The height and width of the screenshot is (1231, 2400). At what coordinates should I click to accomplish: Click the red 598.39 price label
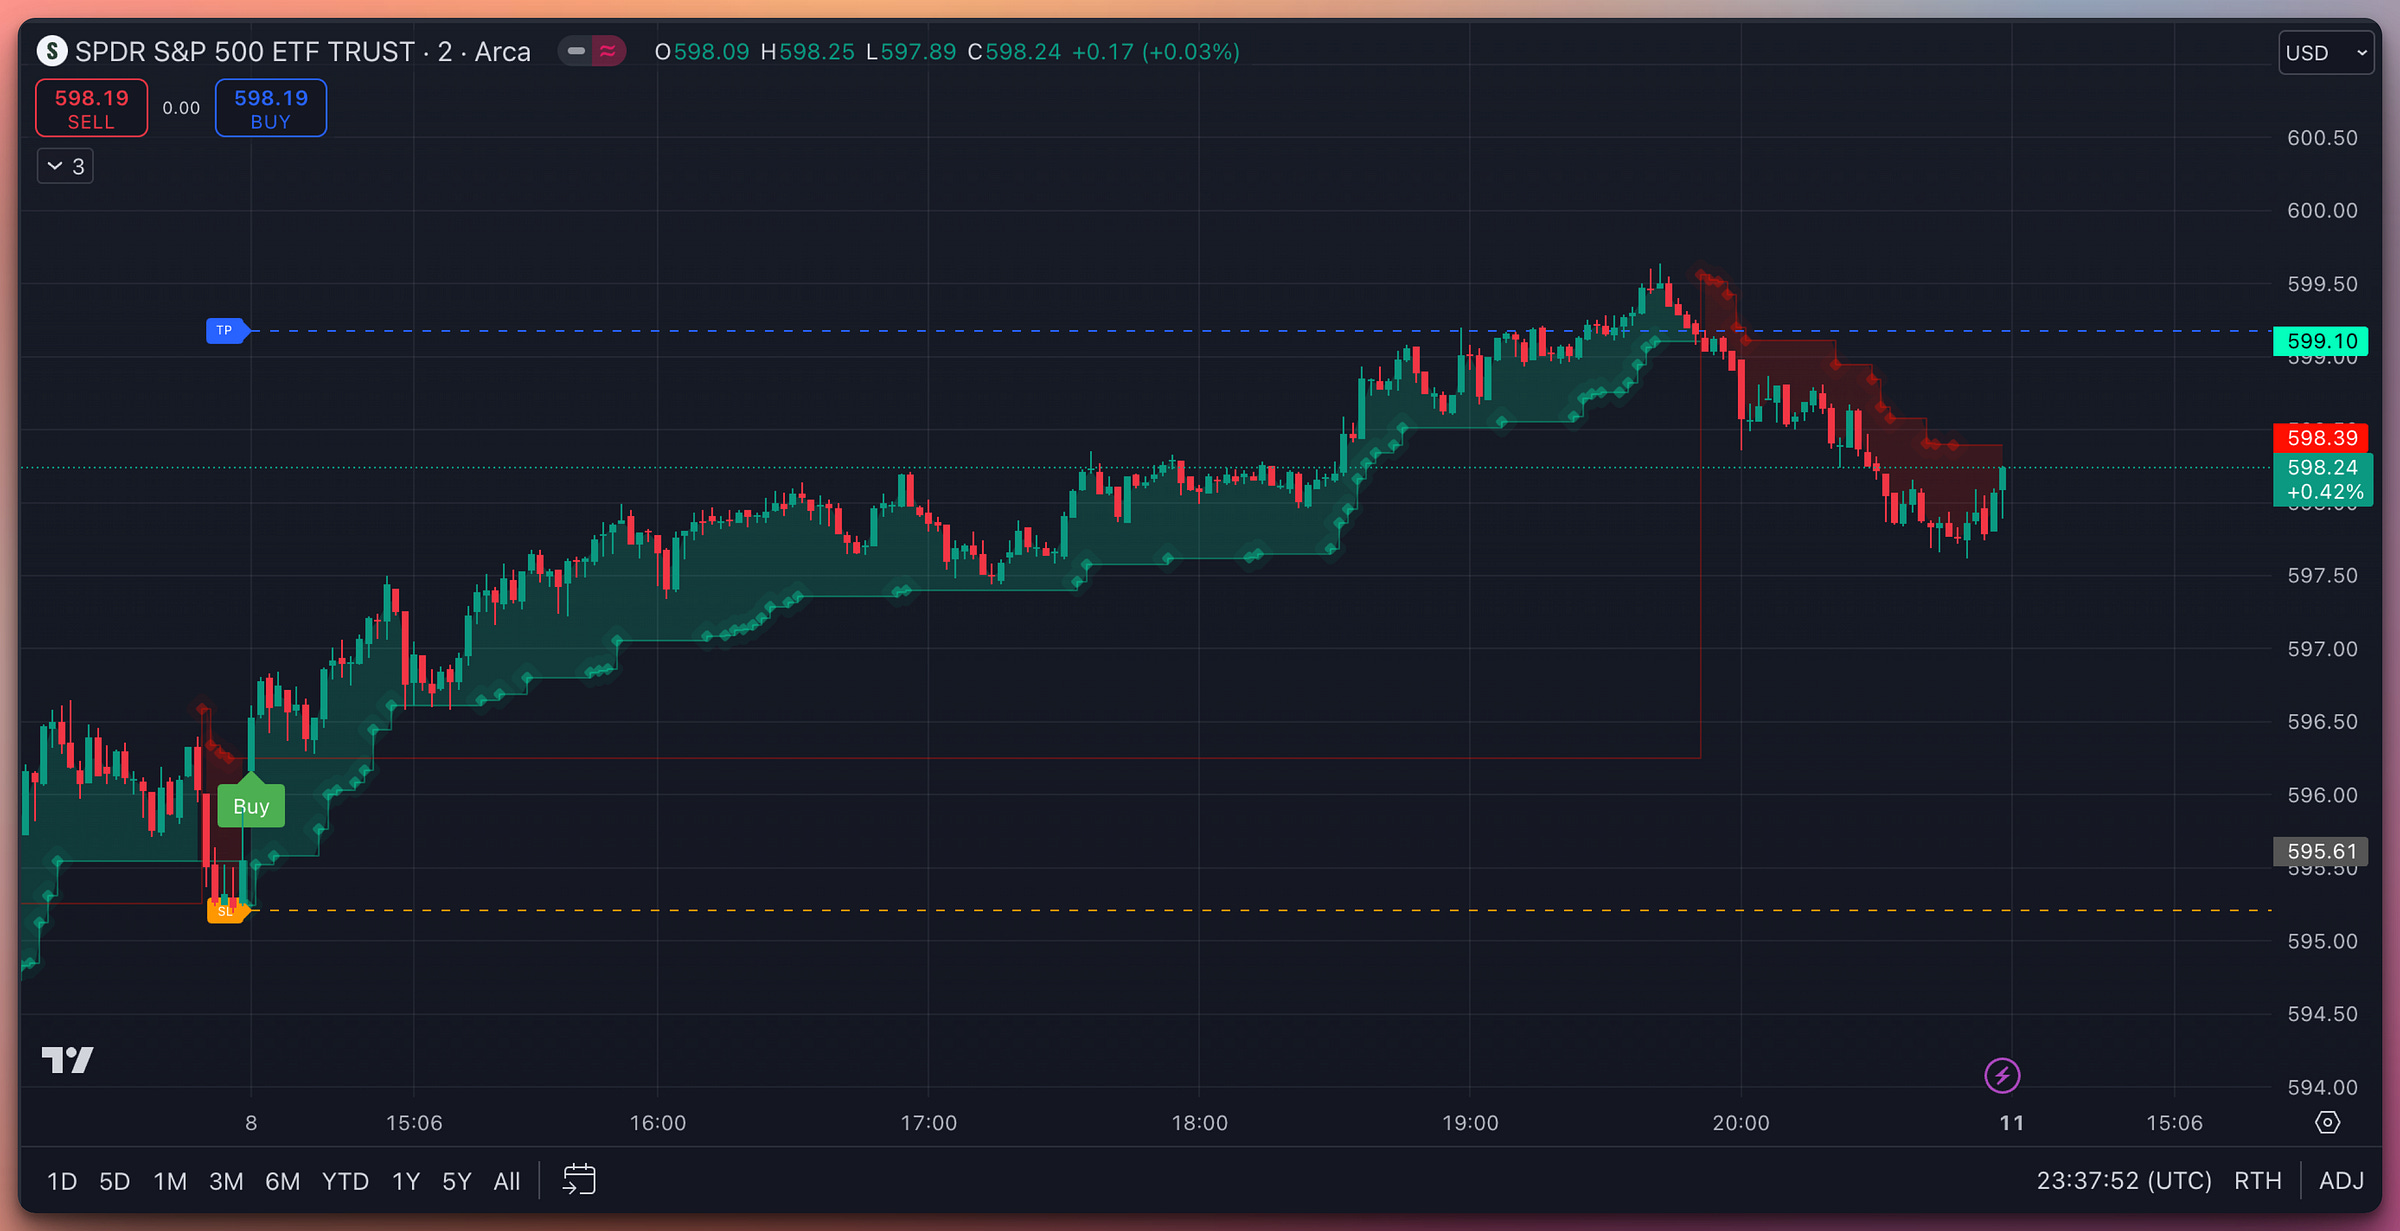2321,437
